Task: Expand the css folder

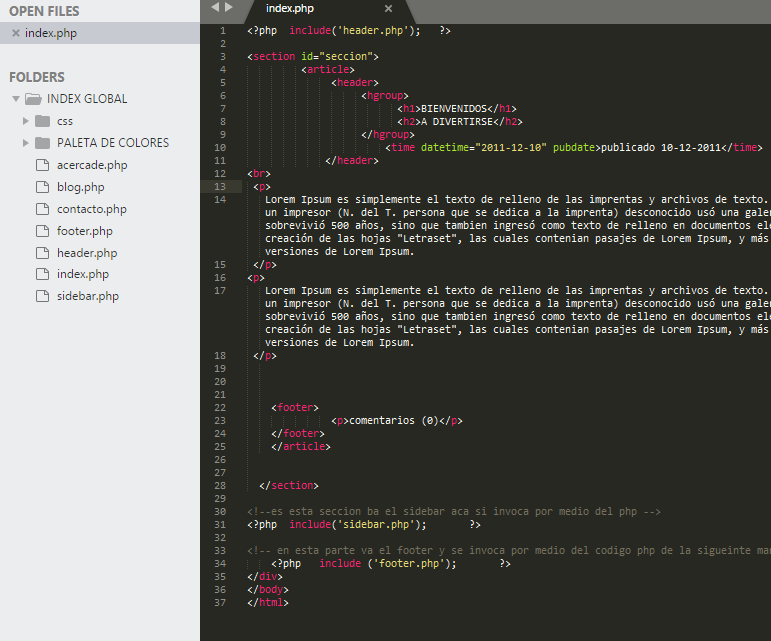Action: (x=26, y=121)
